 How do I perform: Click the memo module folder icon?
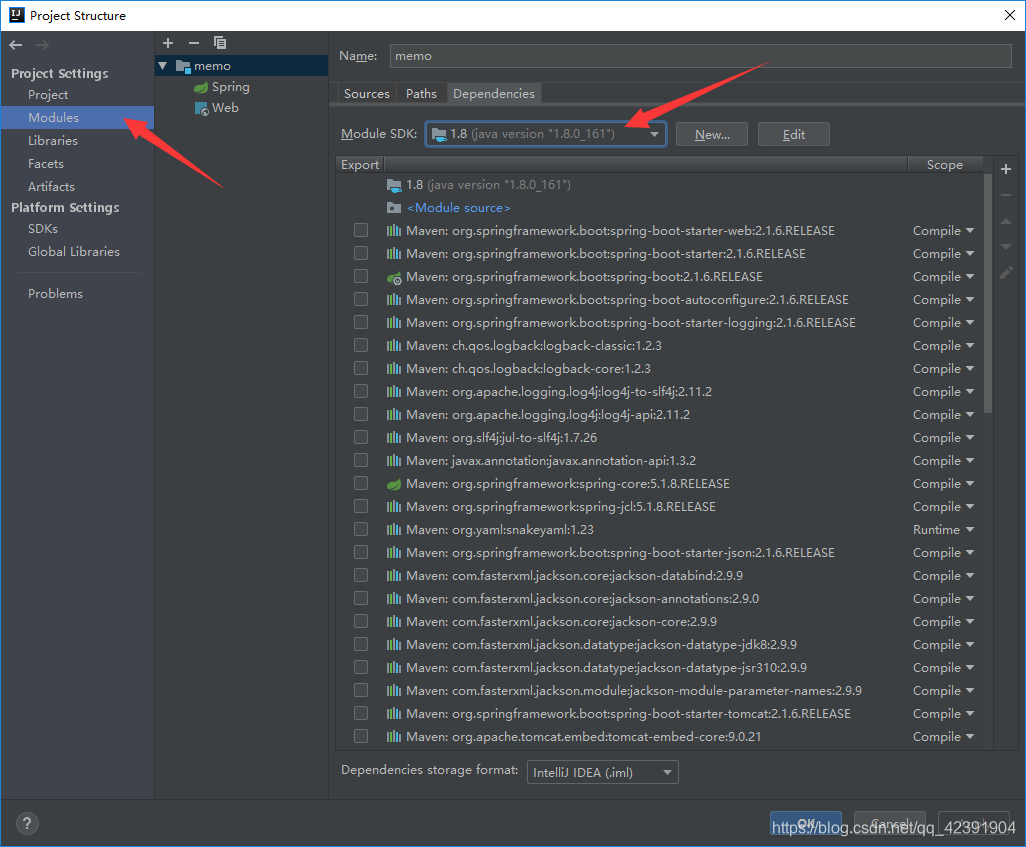point(183,66)
